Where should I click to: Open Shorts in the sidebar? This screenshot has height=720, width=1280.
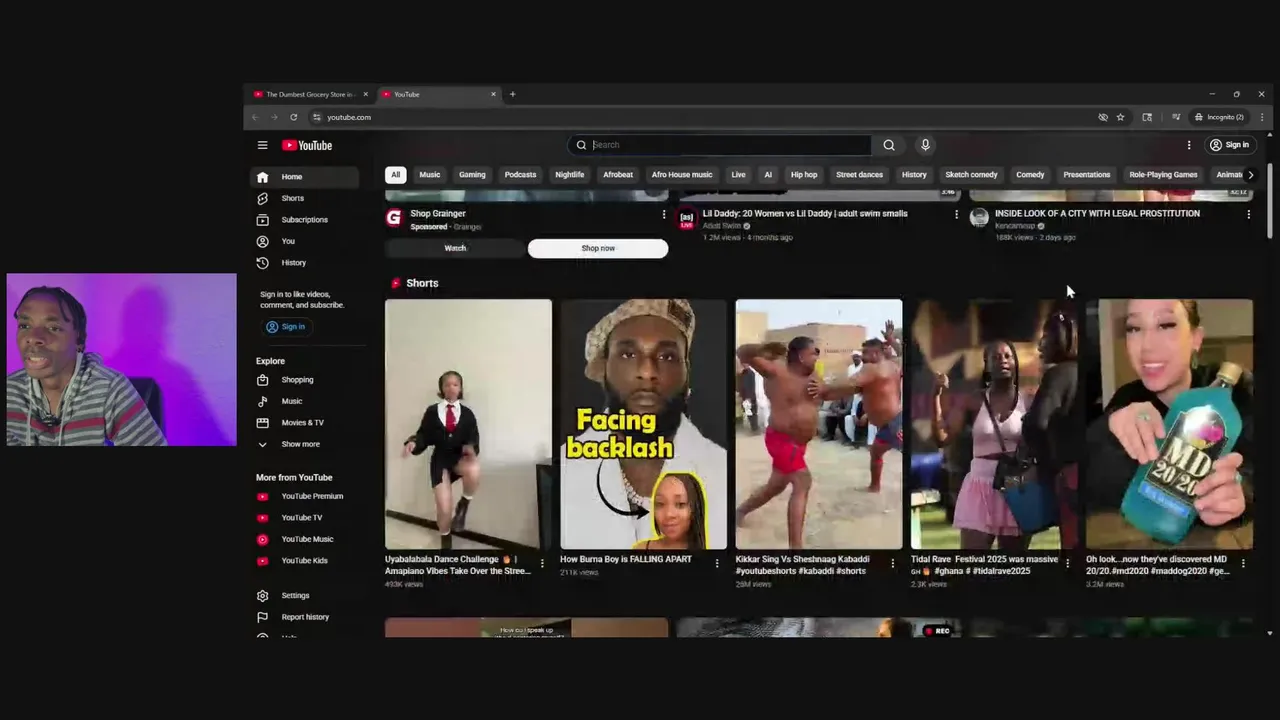pyautogui.click(x=304, y=198)
